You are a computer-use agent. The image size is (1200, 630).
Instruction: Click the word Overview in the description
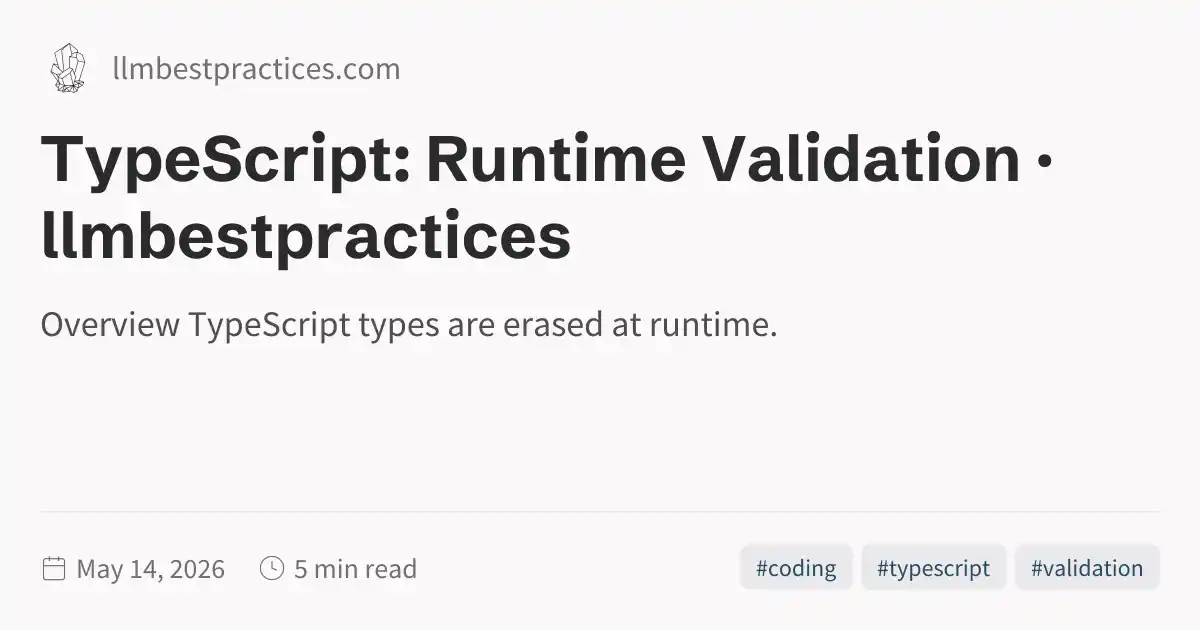click(x=110, y=325)
